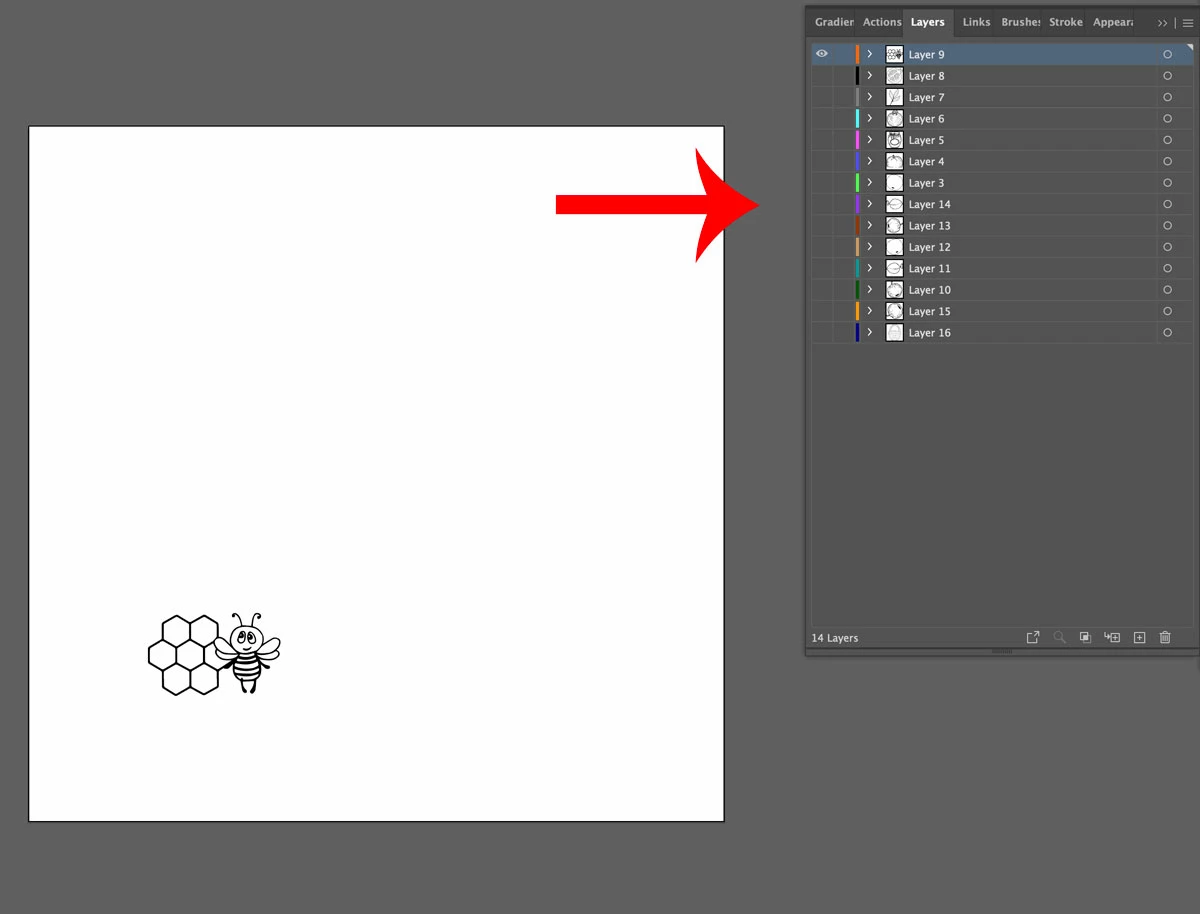Select the row named Layer 4
This screenshot has height=914, width=1200.
tap(1001, 162)
